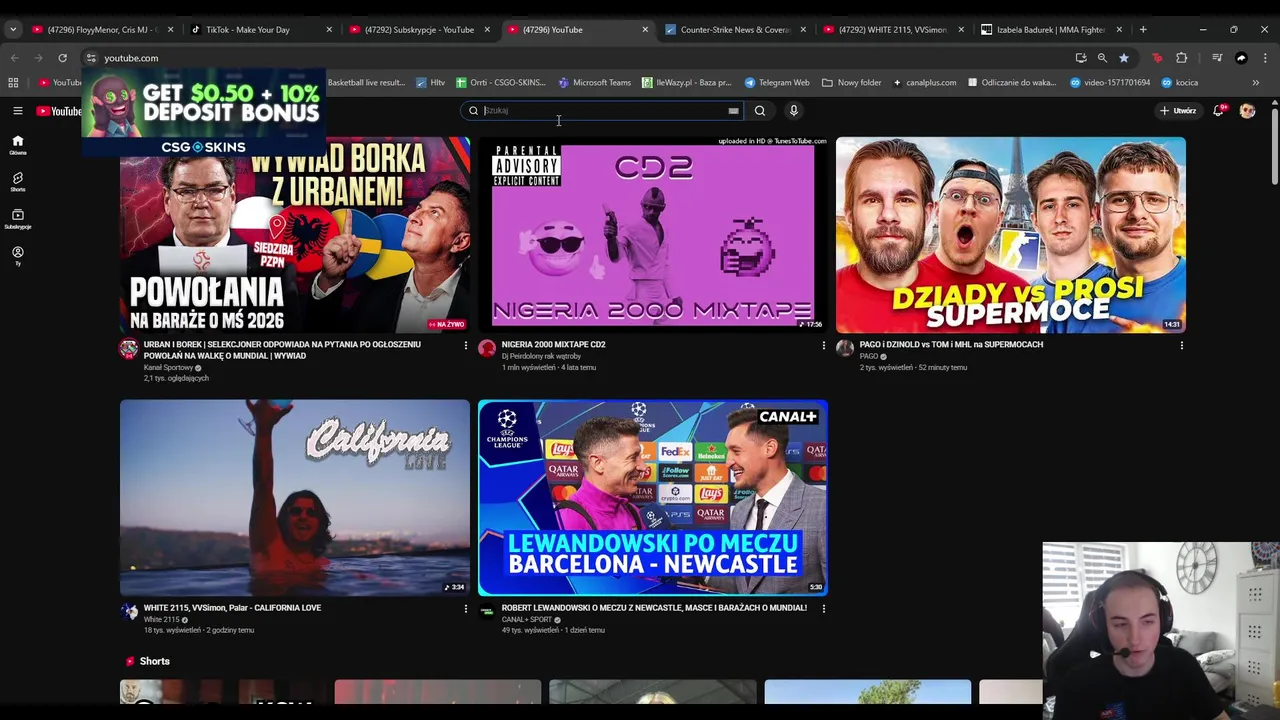The height and width of the screenshot is (720, 1280).
Task: Open Nowy folder bookmark folder
Action: tap(852, 82)
